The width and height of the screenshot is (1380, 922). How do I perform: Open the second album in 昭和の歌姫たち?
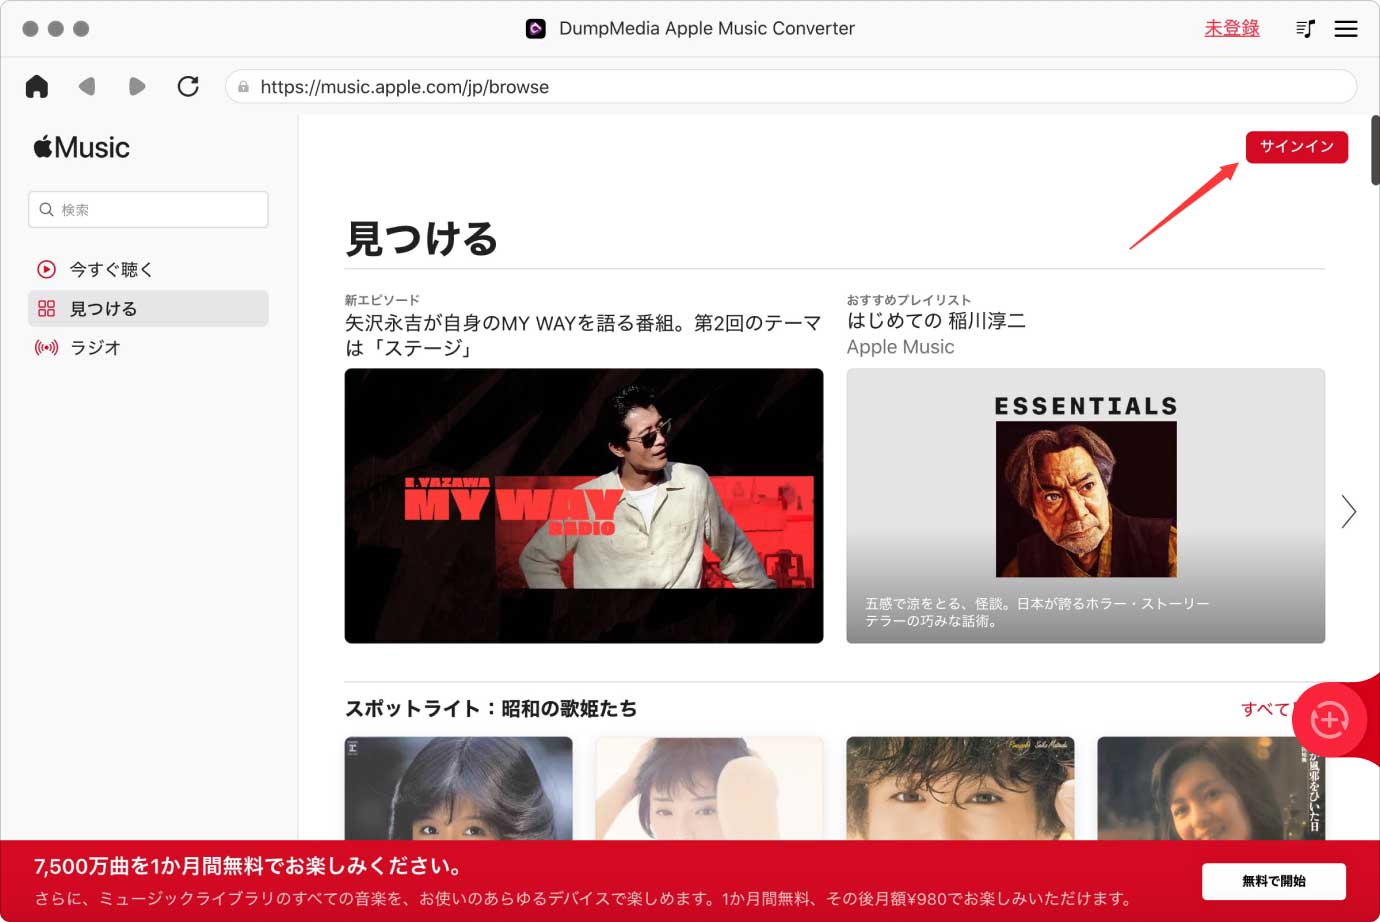point(709,788)
